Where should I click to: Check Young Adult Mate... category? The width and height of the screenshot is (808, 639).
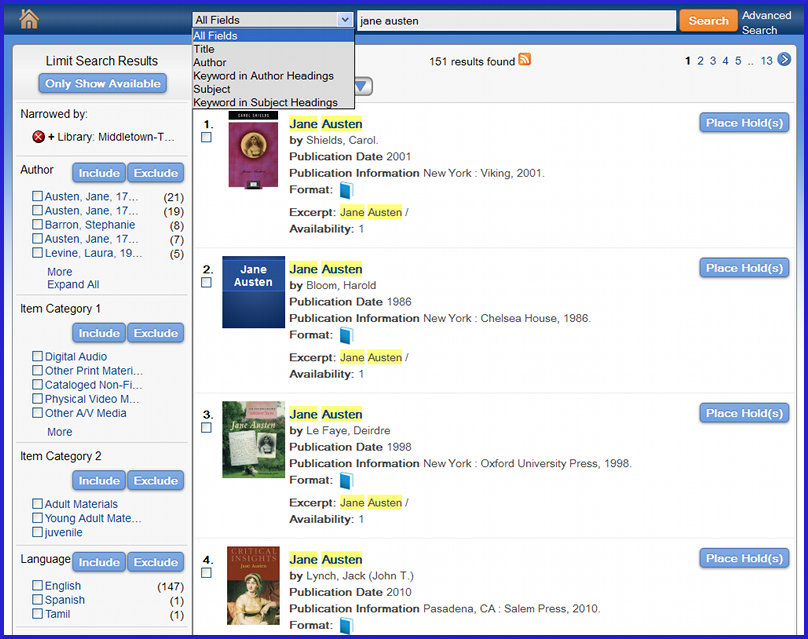tap(37, 517)
